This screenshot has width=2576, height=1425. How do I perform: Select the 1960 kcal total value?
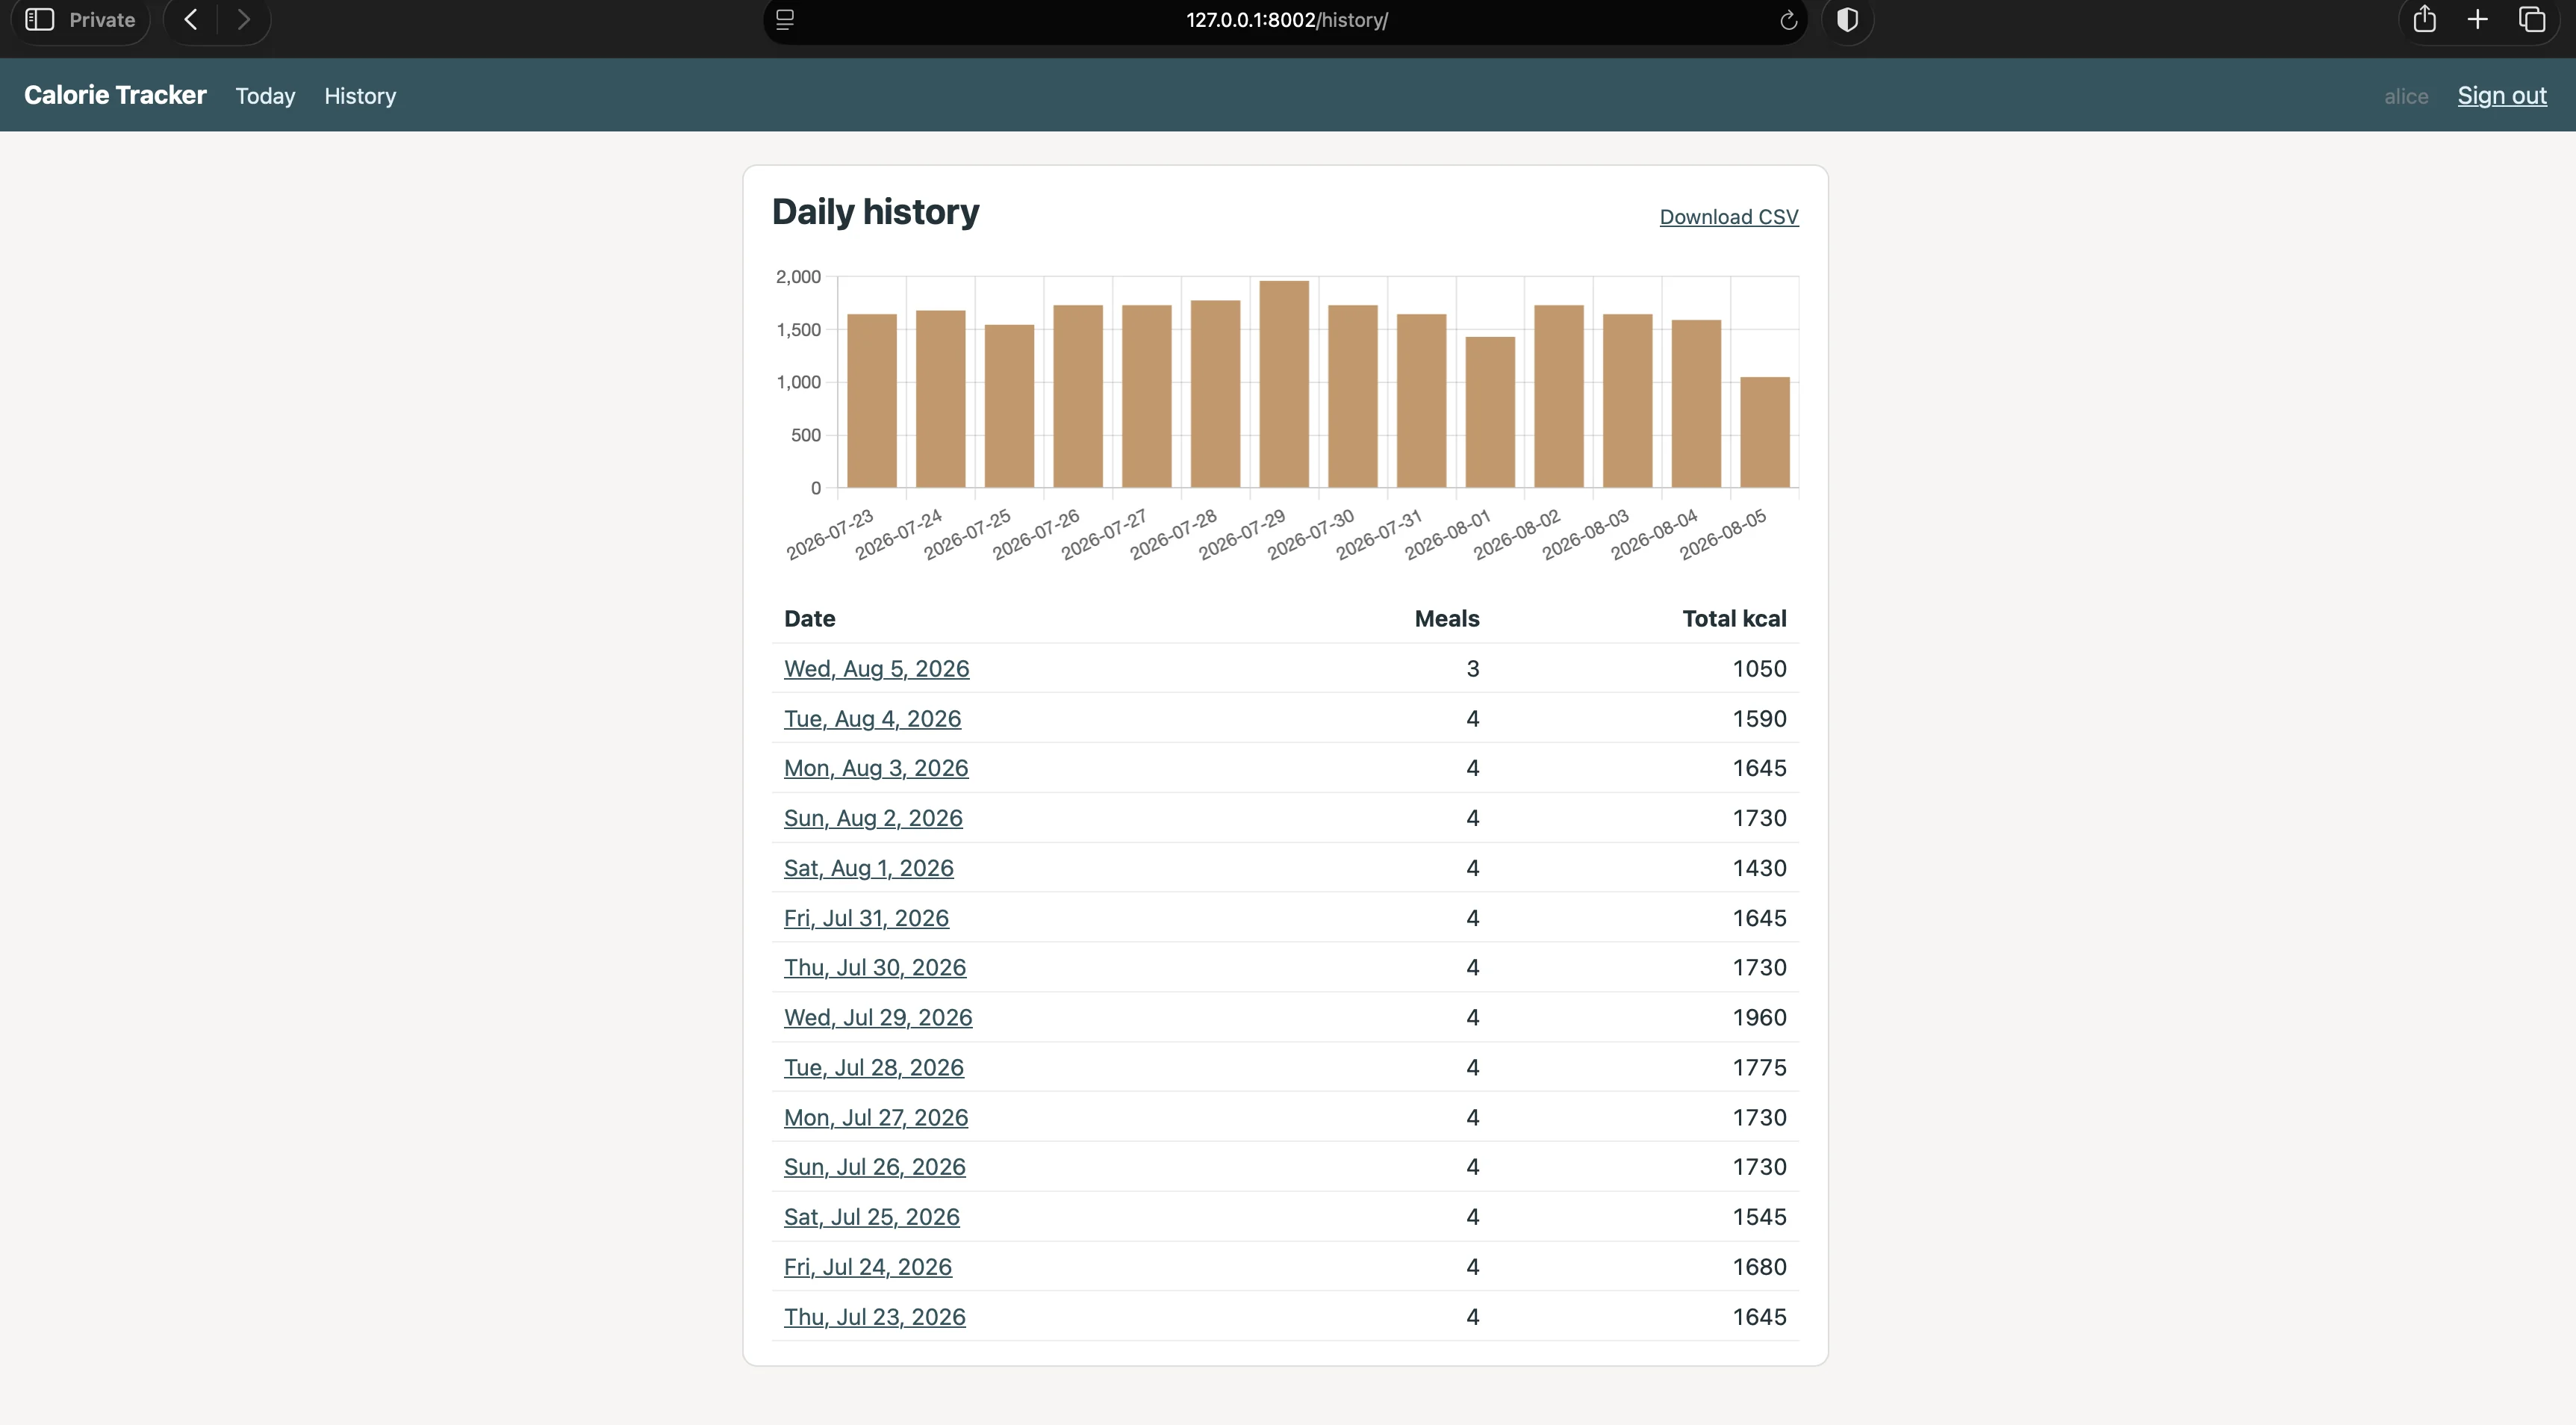click(1759, 1017)
